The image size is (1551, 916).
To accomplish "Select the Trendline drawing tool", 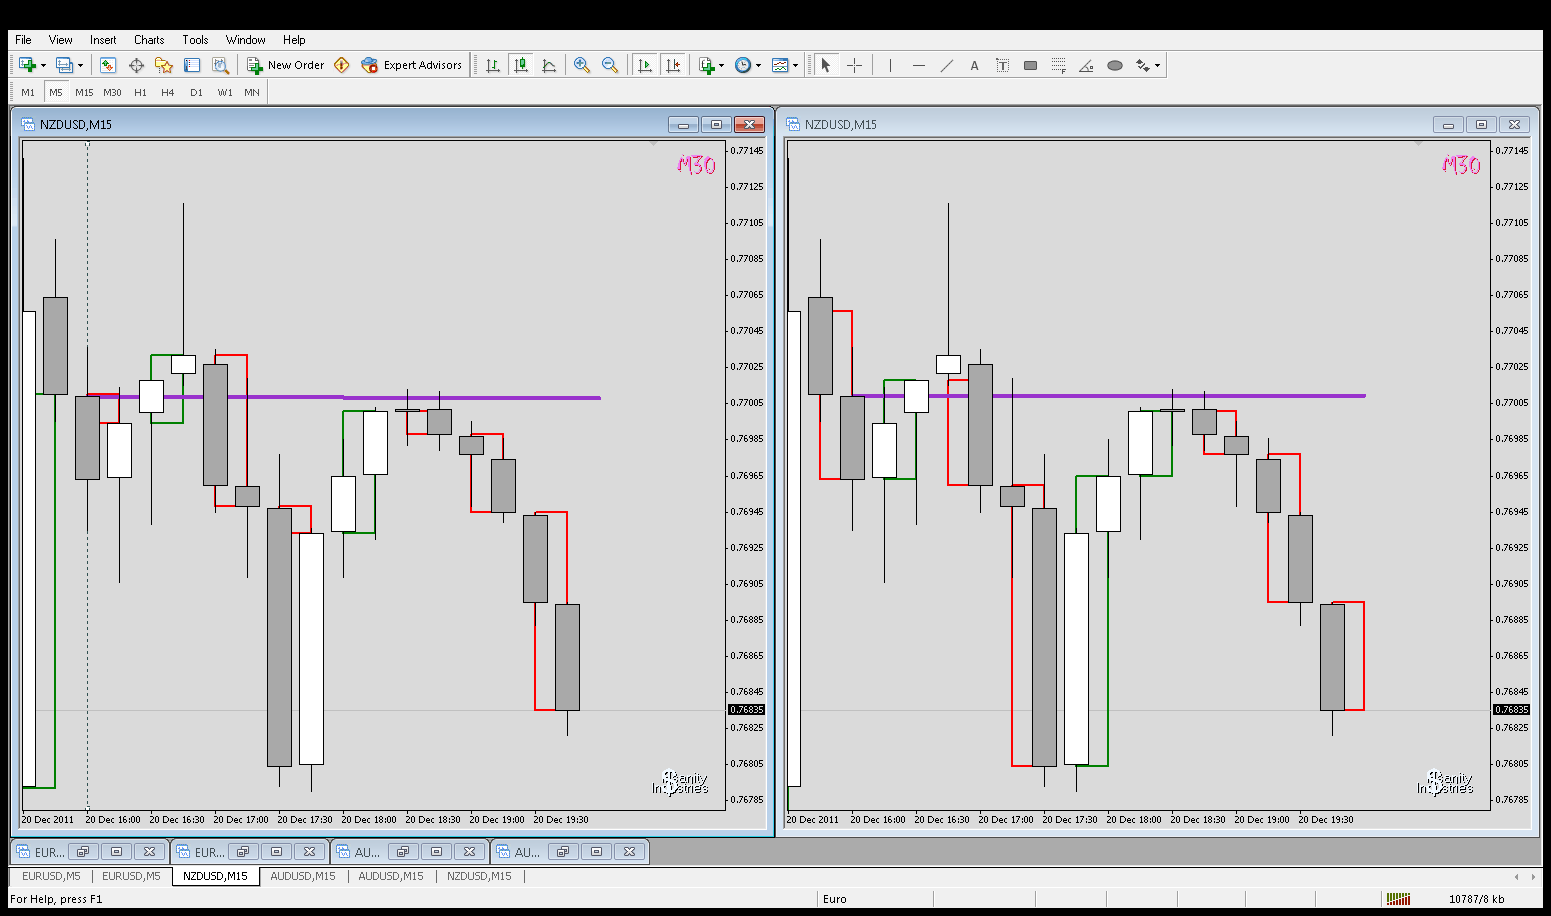I will pyautogui.click(x=947, y=65).
